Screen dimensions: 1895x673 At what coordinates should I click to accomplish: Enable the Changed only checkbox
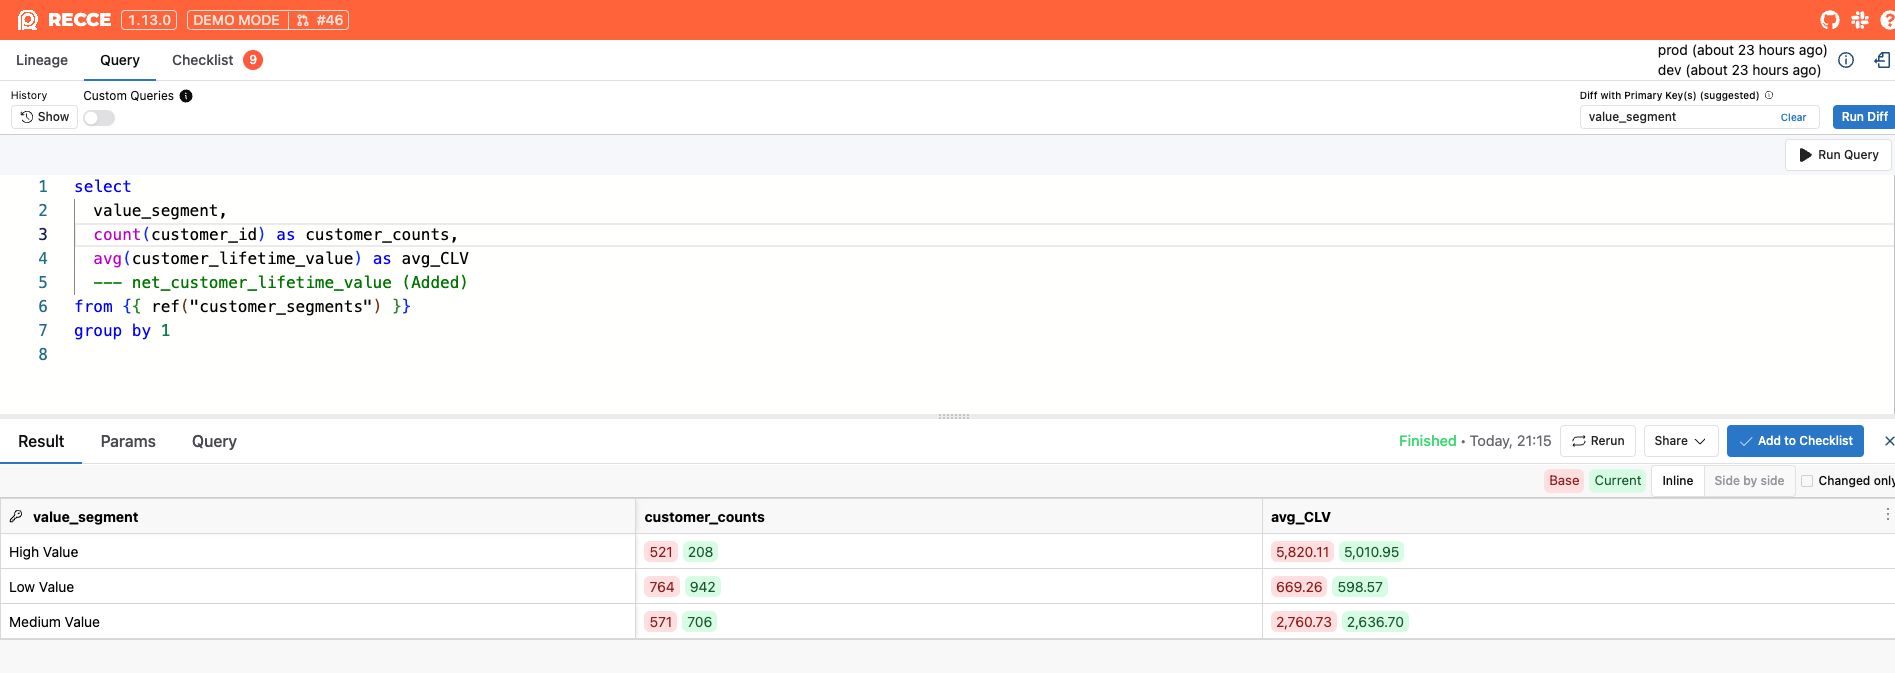(x=1807, y=481)
